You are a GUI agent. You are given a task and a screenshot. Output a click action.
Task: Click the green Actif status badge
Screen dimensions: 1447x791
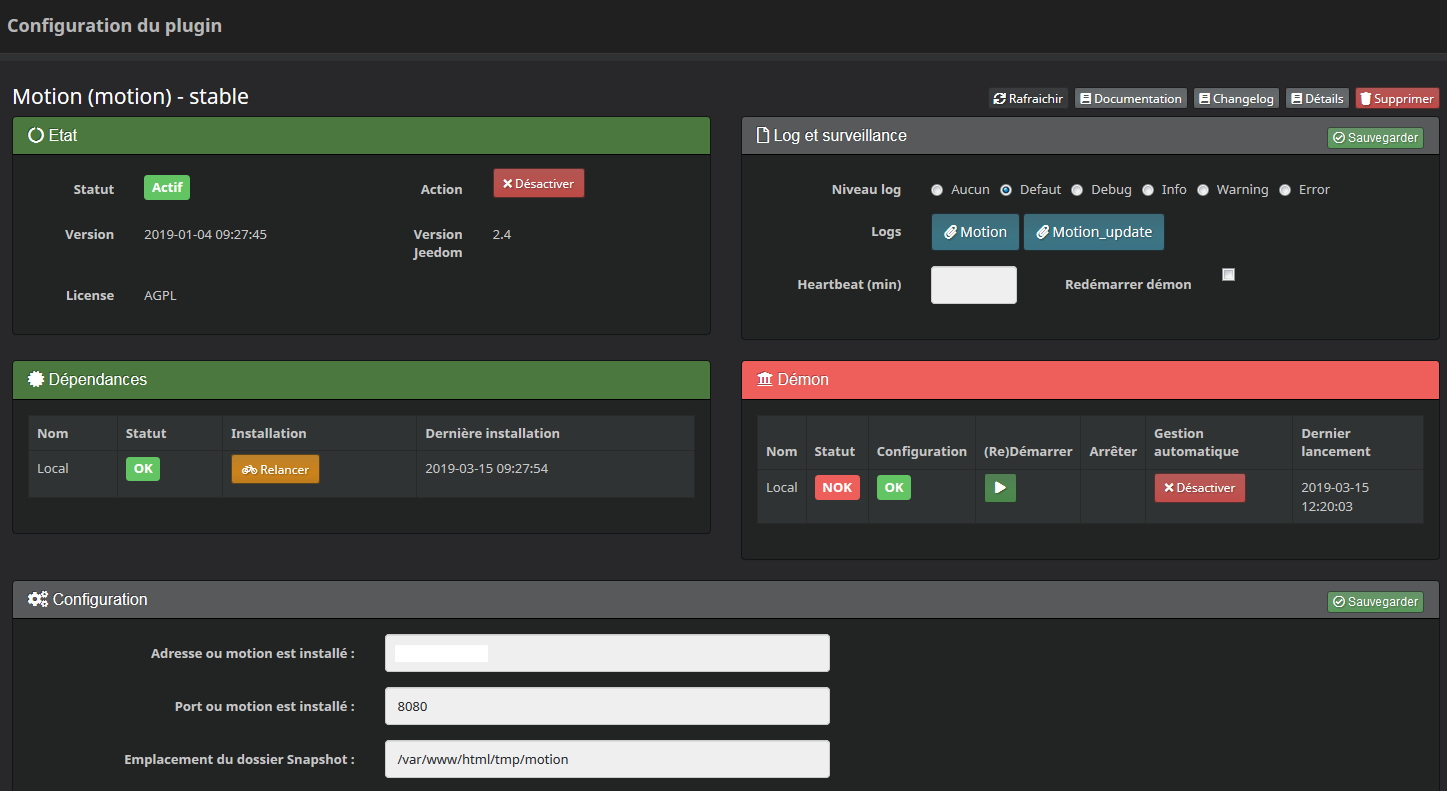(x=167, y=187)
